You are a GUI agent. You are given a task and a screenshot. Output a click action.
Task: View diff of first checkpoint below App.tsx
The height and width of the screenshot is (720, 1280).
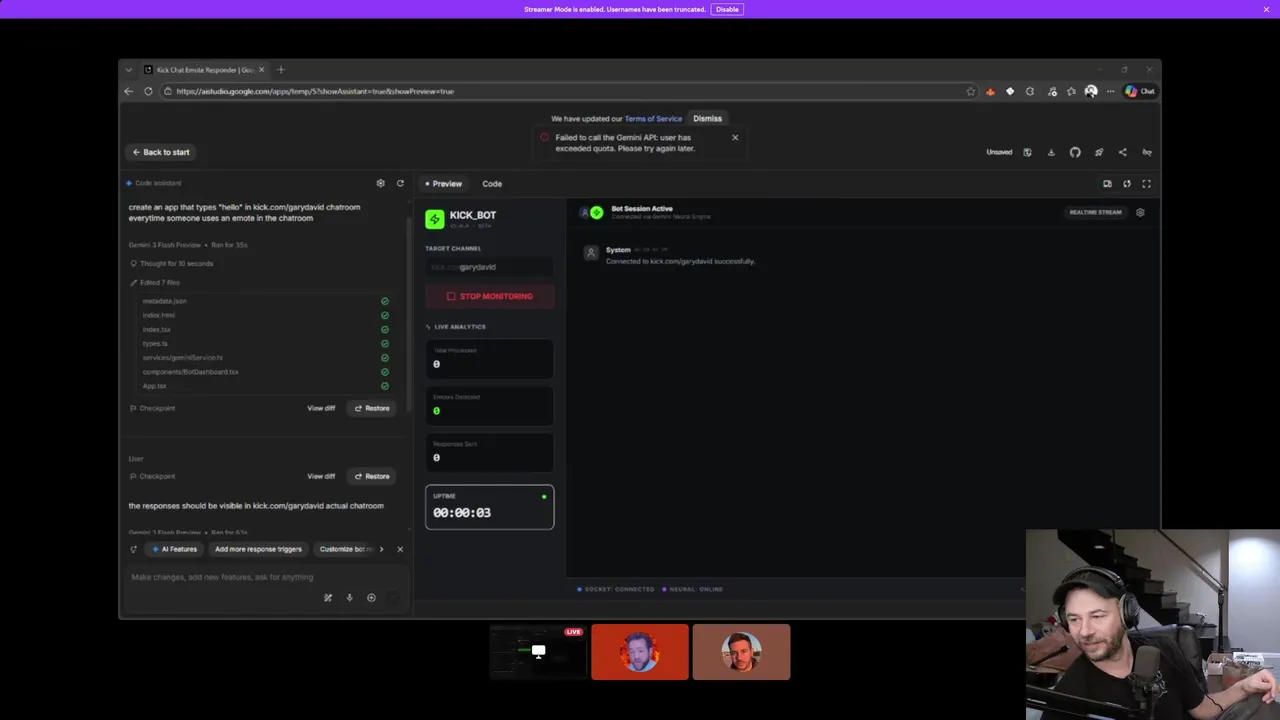pyautogui.click(x=321, y=408)
